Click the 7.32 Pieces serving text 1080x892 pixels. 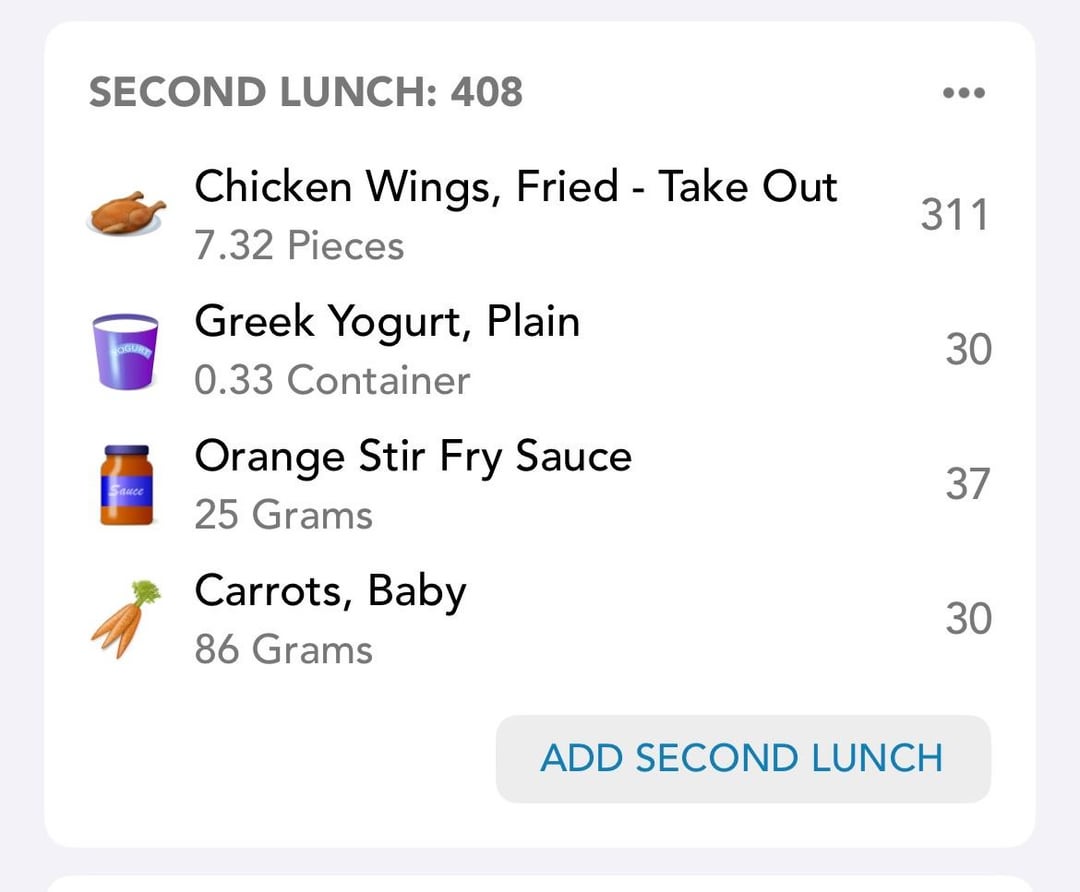(x=299, y=245)
